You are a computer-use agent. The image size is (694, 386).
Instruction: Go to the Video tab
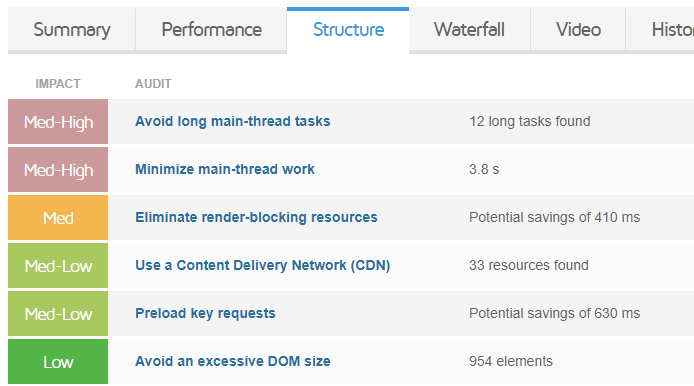pos(578,30)
